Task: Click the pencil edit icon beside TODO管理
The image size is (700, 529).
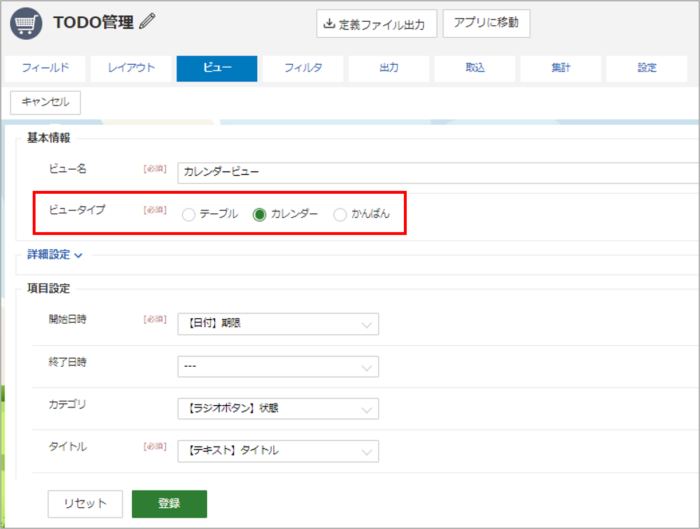Action: click(x=147, y=21)
